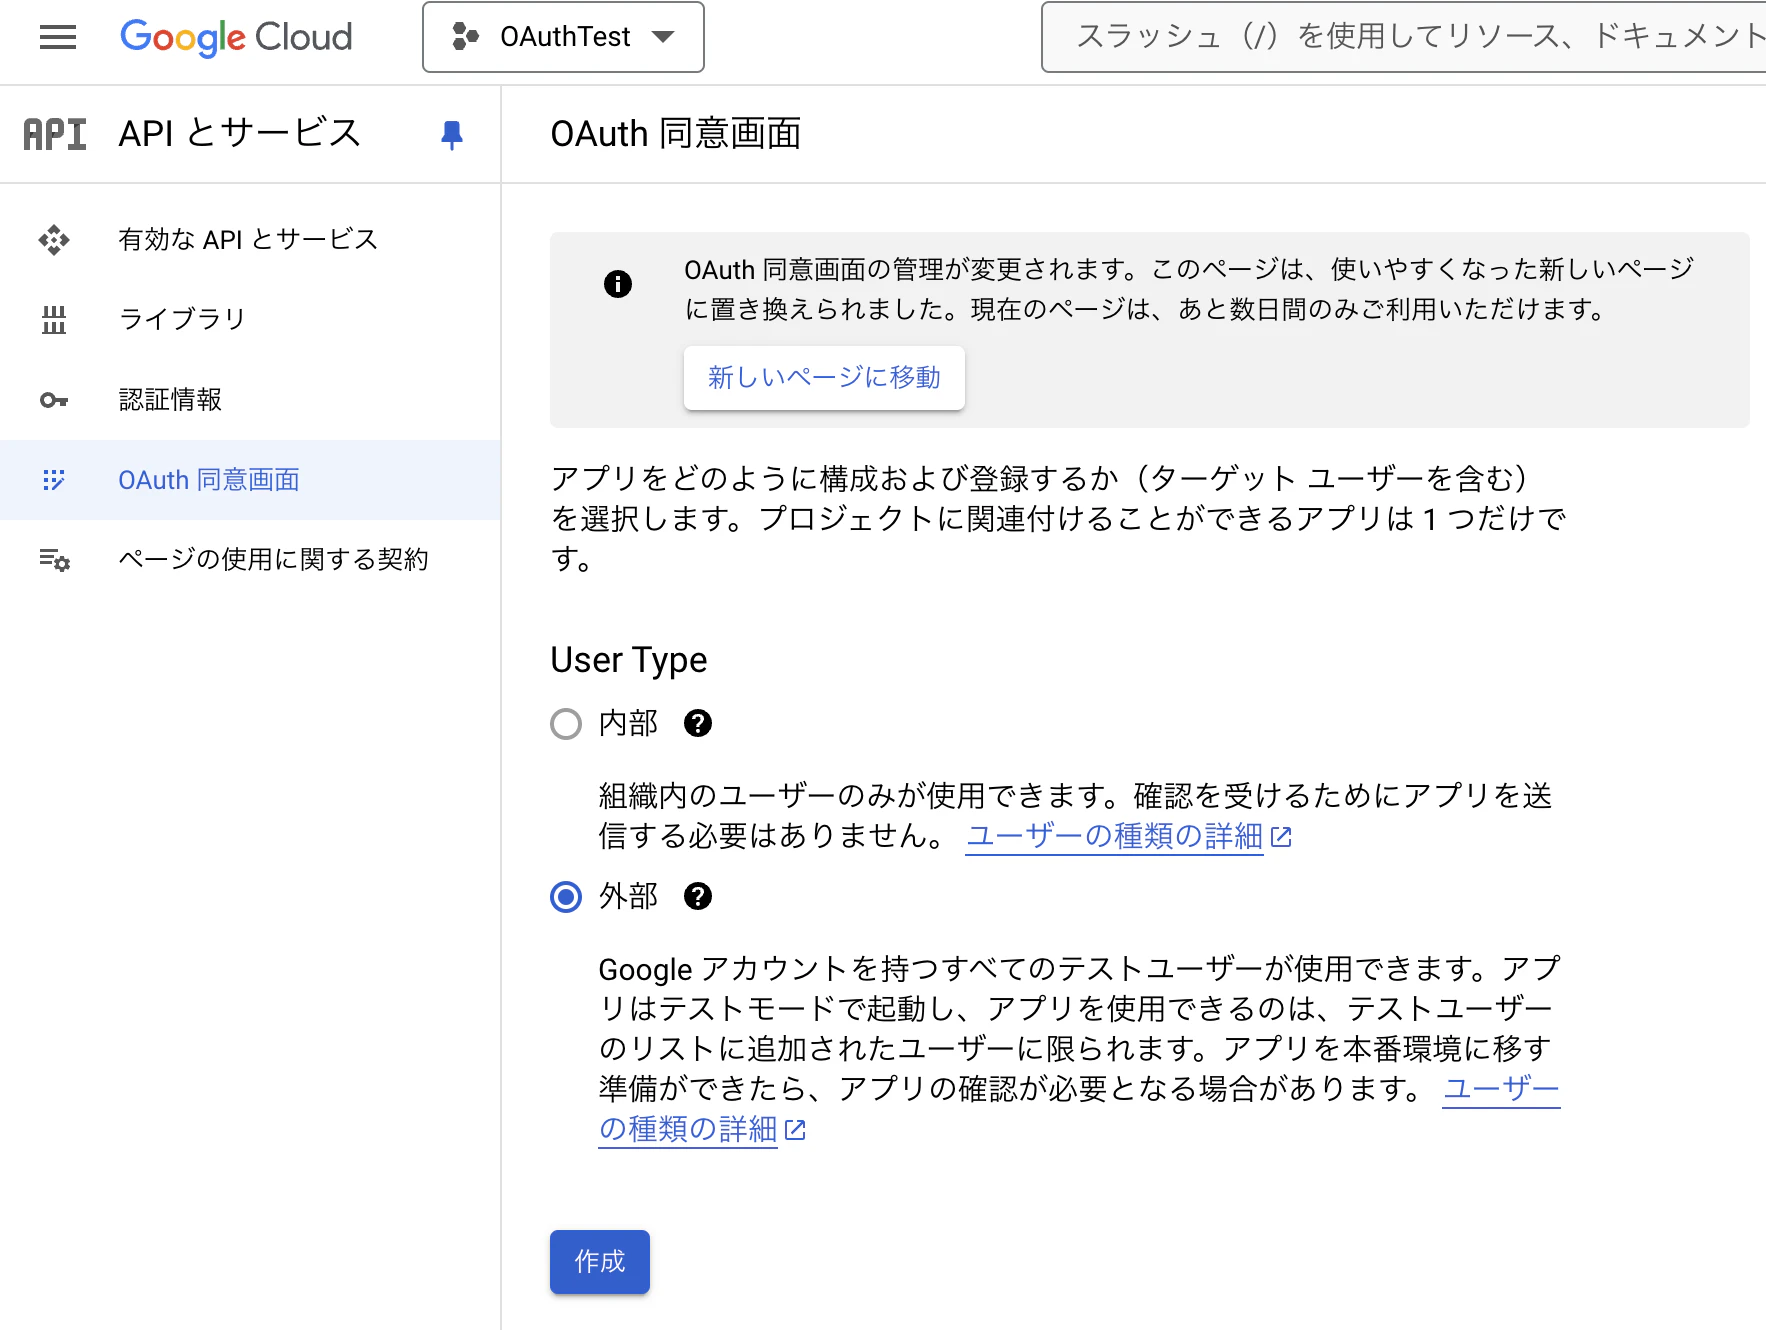Viewport: 1766px width, 1330px height.
Task: Click help icon next to 外部
Action: tap(698, 896)
